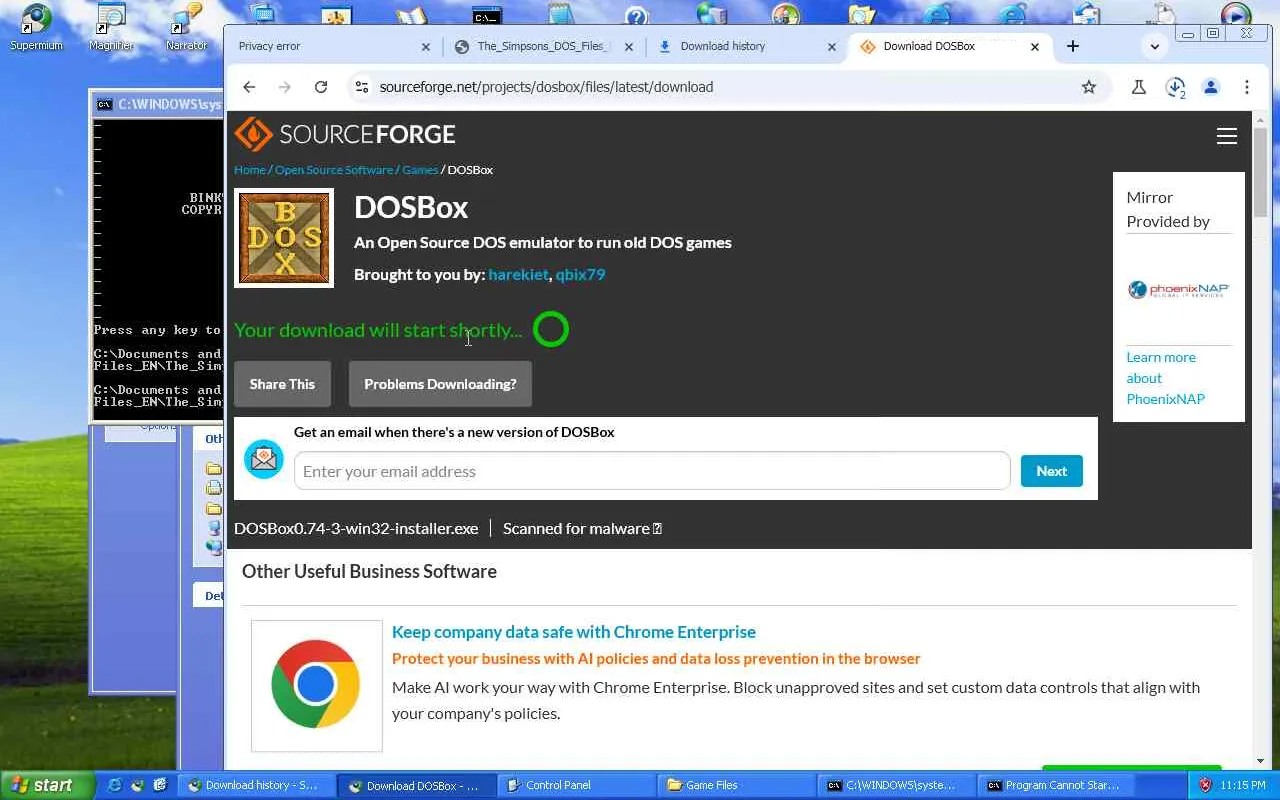Image resolution: width=1280 pixels, height=800 pixels.
Task: Open the Chrome Labs flask icon
Action: tap(1138, 87)
